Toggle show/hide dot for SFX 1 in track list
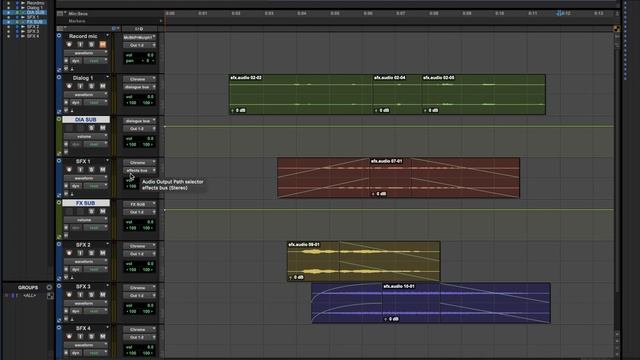 click(9, 17)
